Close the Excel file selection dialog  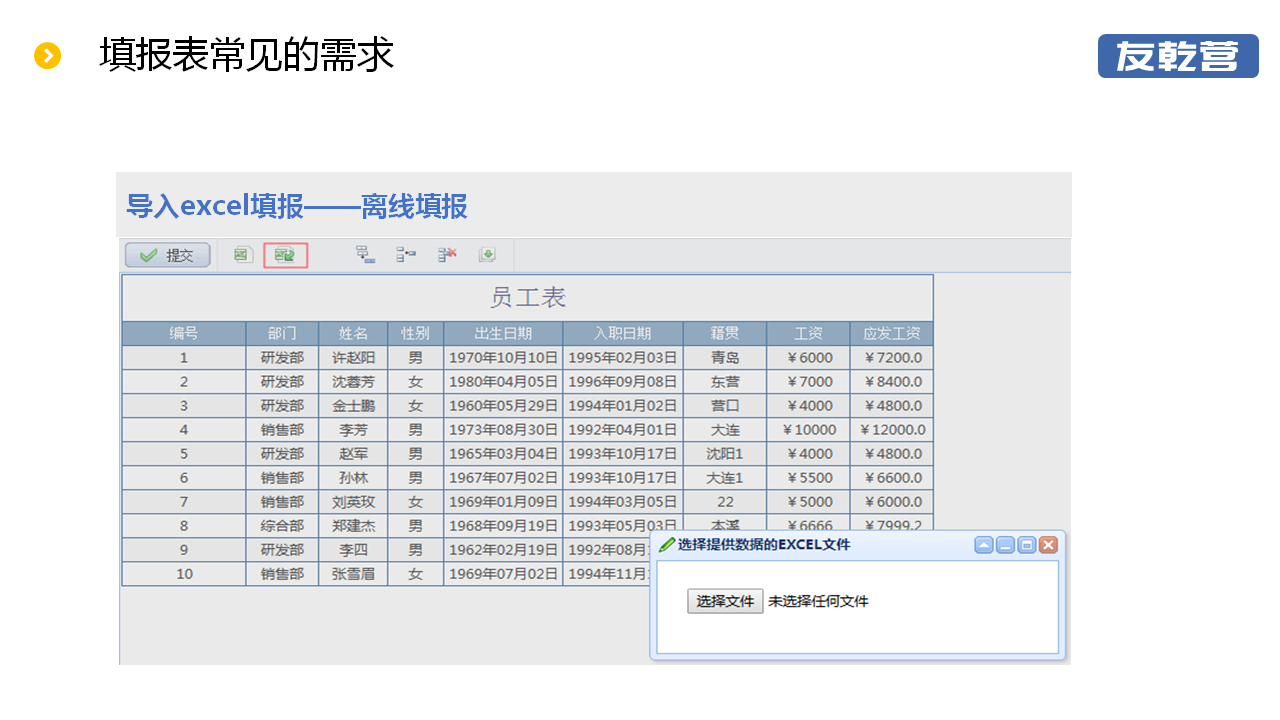[x=1048, y=545]
